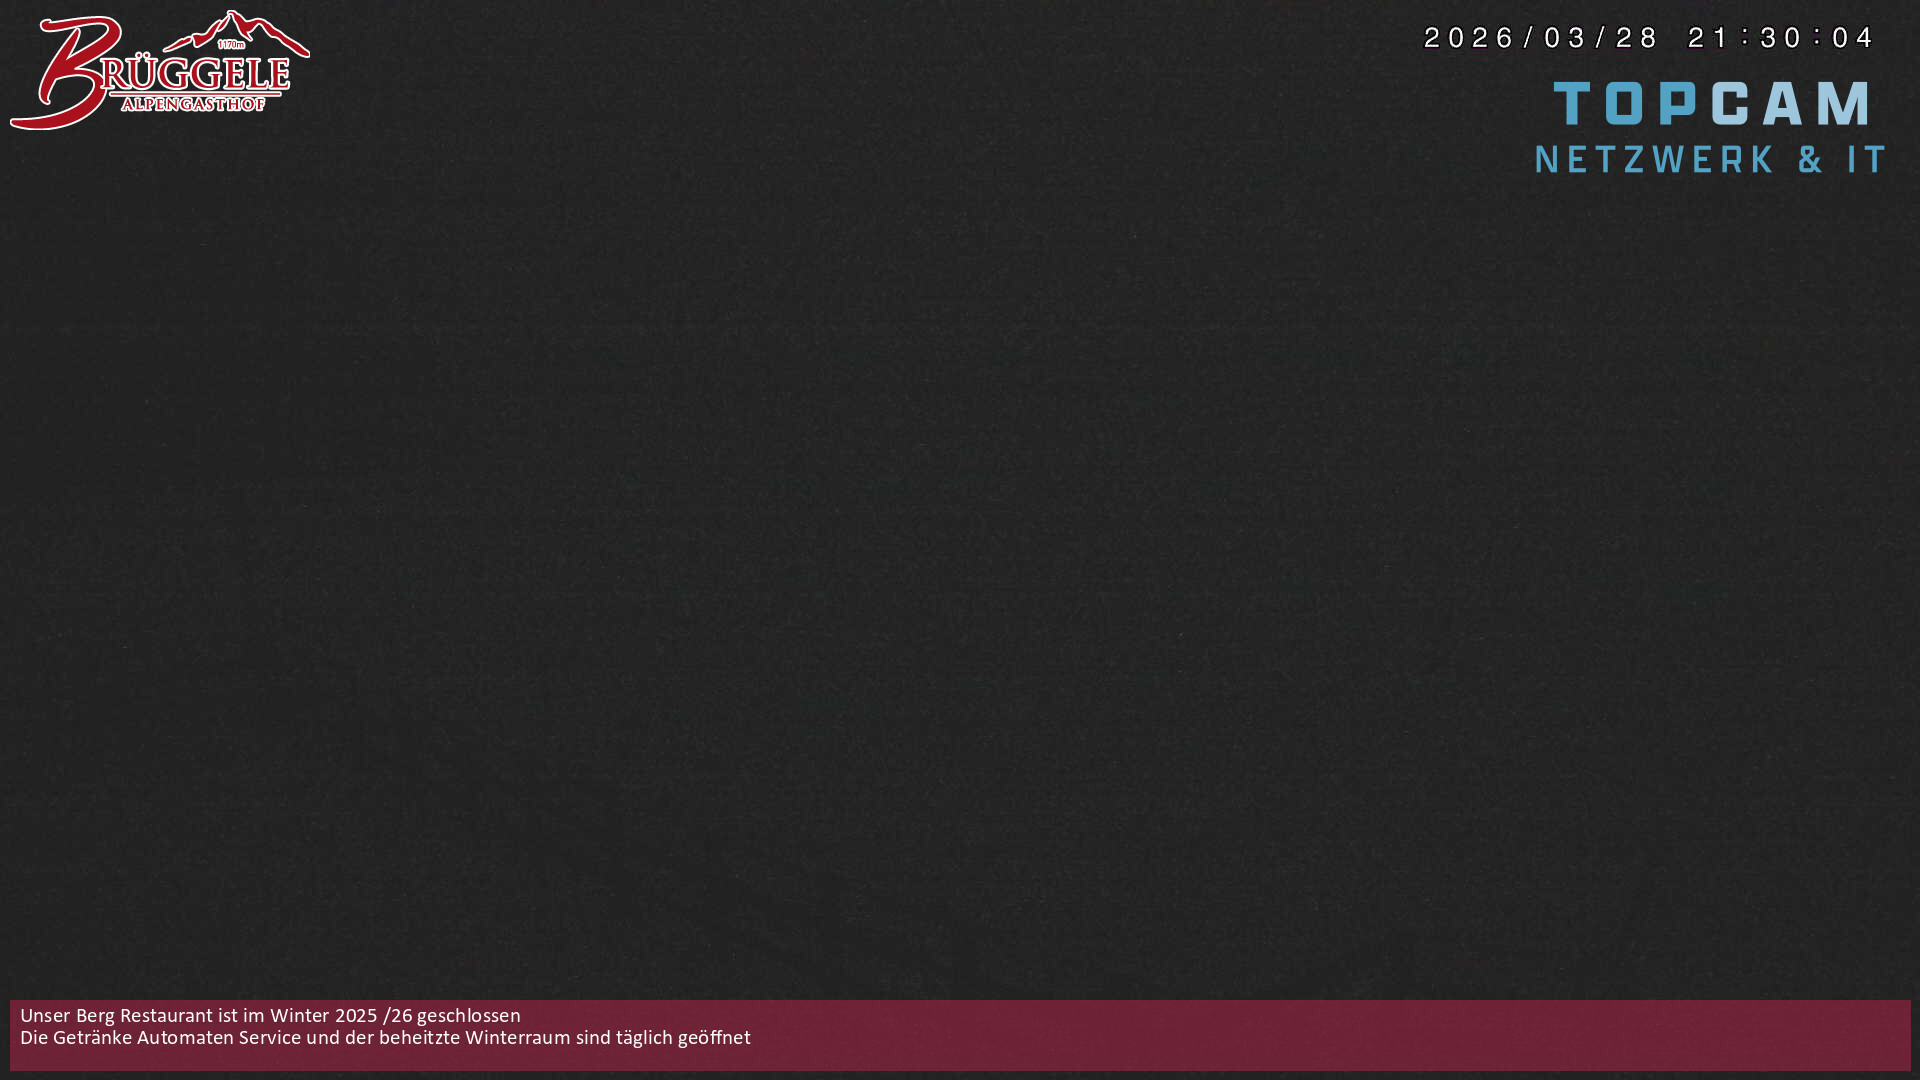Screen dimensions: 1920x1080
Task: Click the time 21:30:04 overlay
Action: click(x=1780, y=38)
